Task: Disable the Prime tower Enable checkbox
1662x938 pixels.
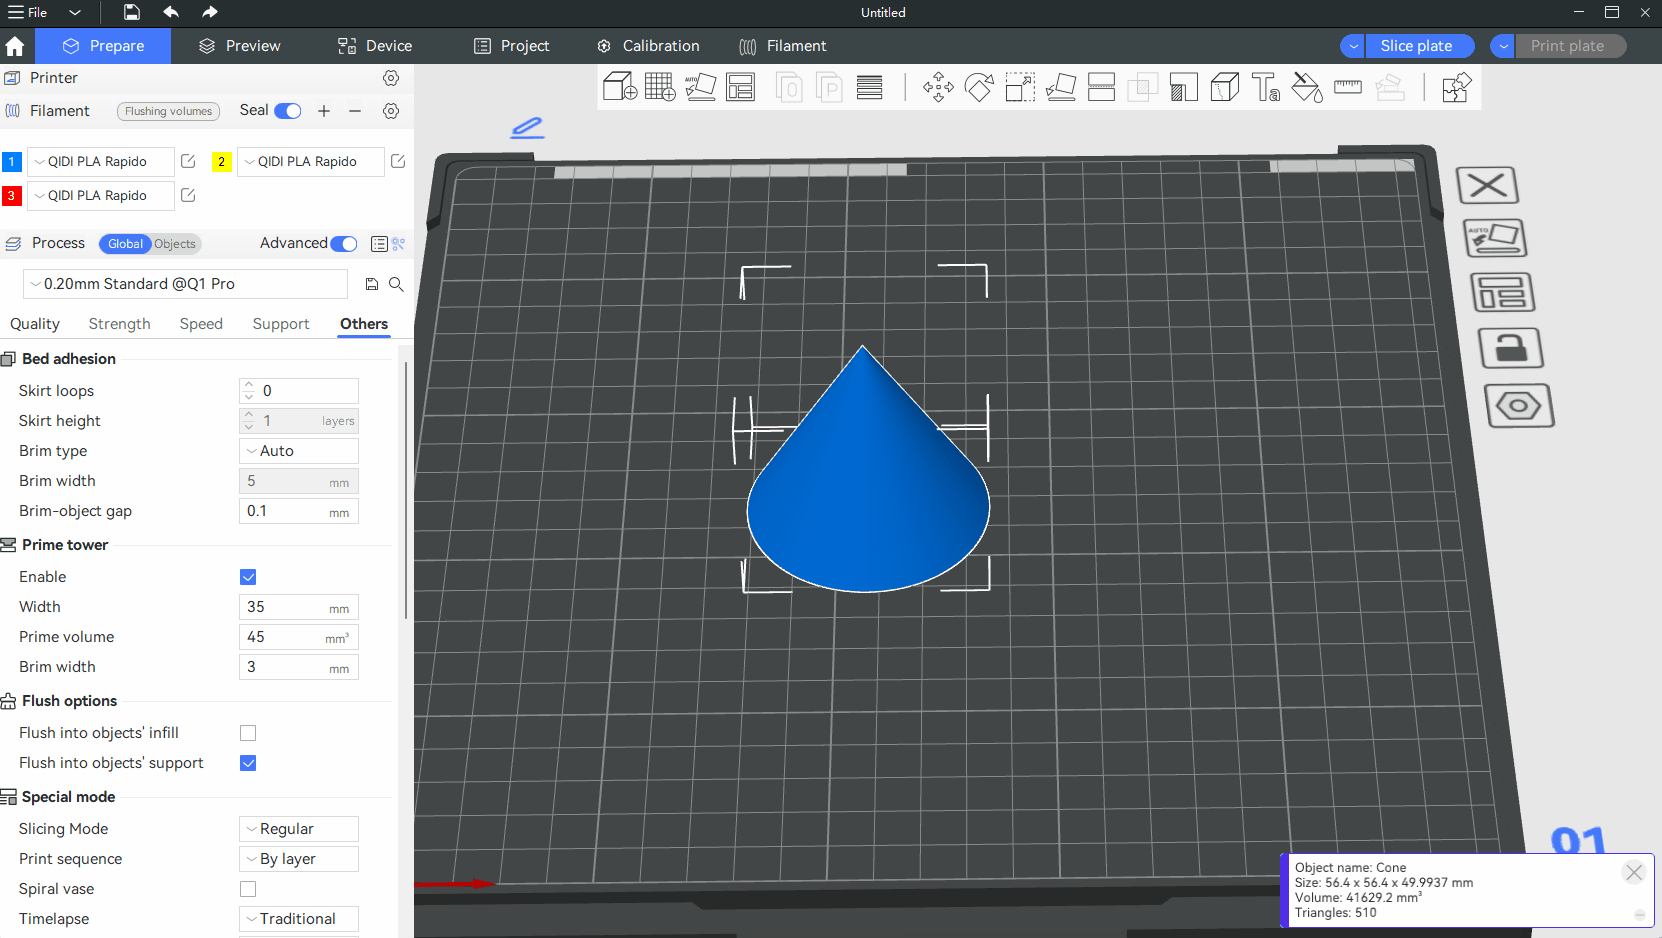Action: (248, 577)
